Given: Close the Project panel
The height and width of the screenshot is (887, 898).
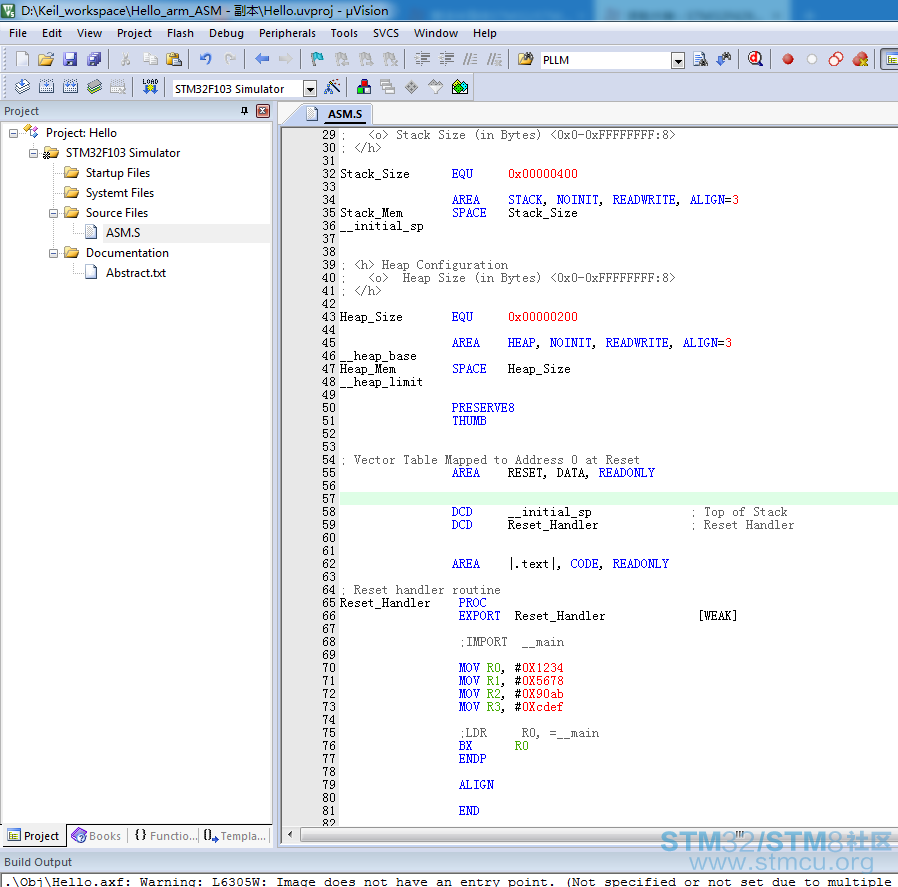Looking at the screenshot, I should [x=263, y=111].
